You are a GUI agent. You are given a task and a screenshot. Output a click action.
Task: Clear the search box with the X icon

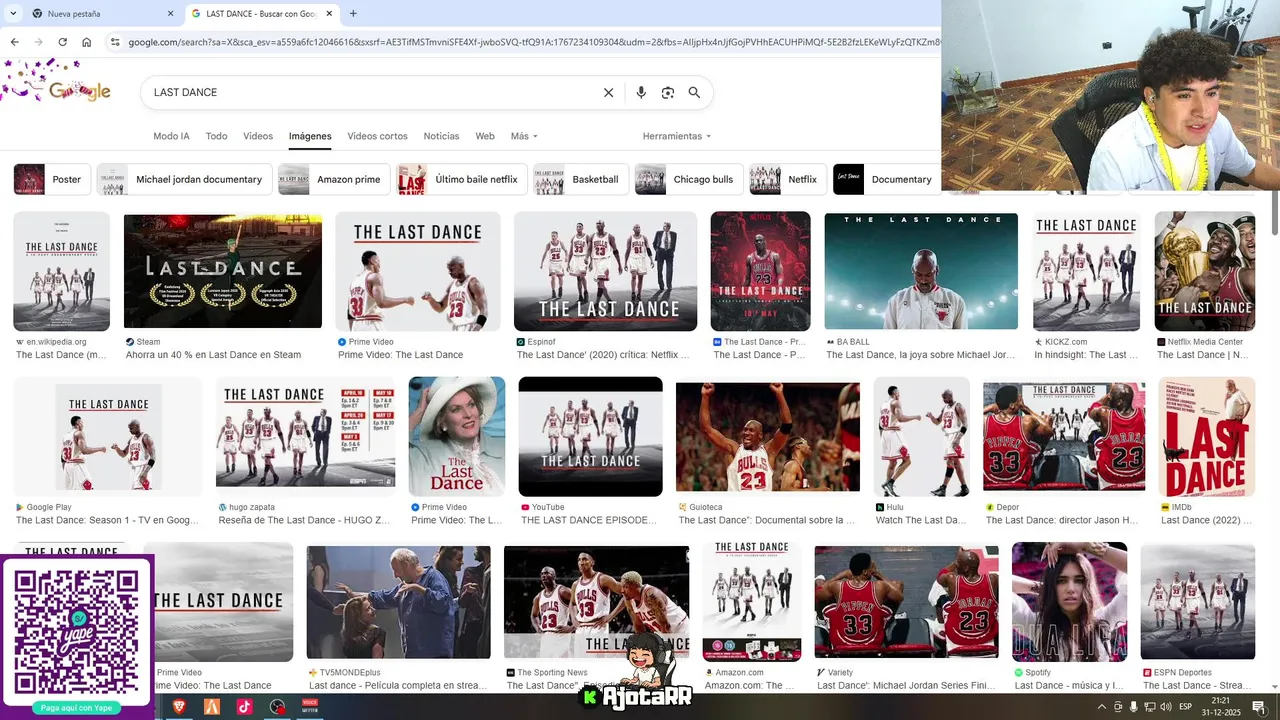tap(608, 92)
